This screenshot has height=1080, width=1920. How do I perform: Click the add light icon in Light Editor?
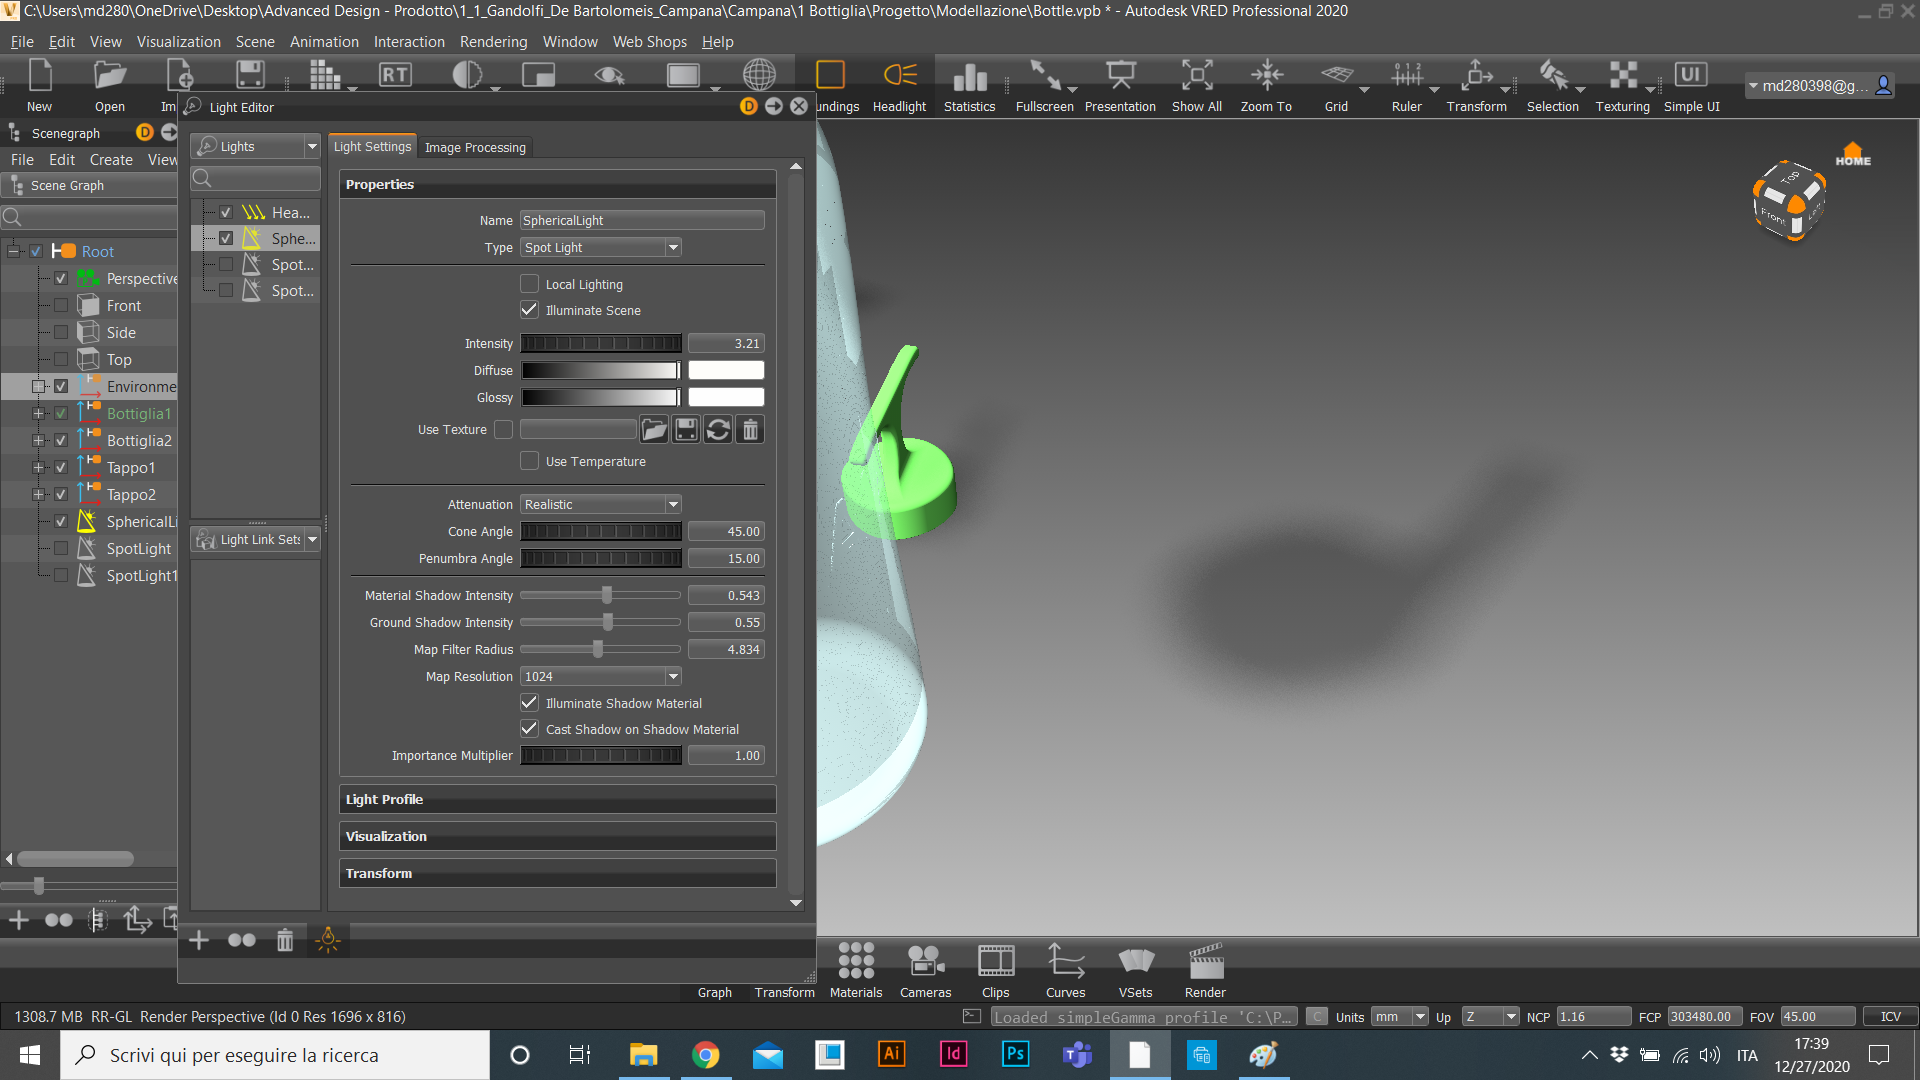[198, 940]
